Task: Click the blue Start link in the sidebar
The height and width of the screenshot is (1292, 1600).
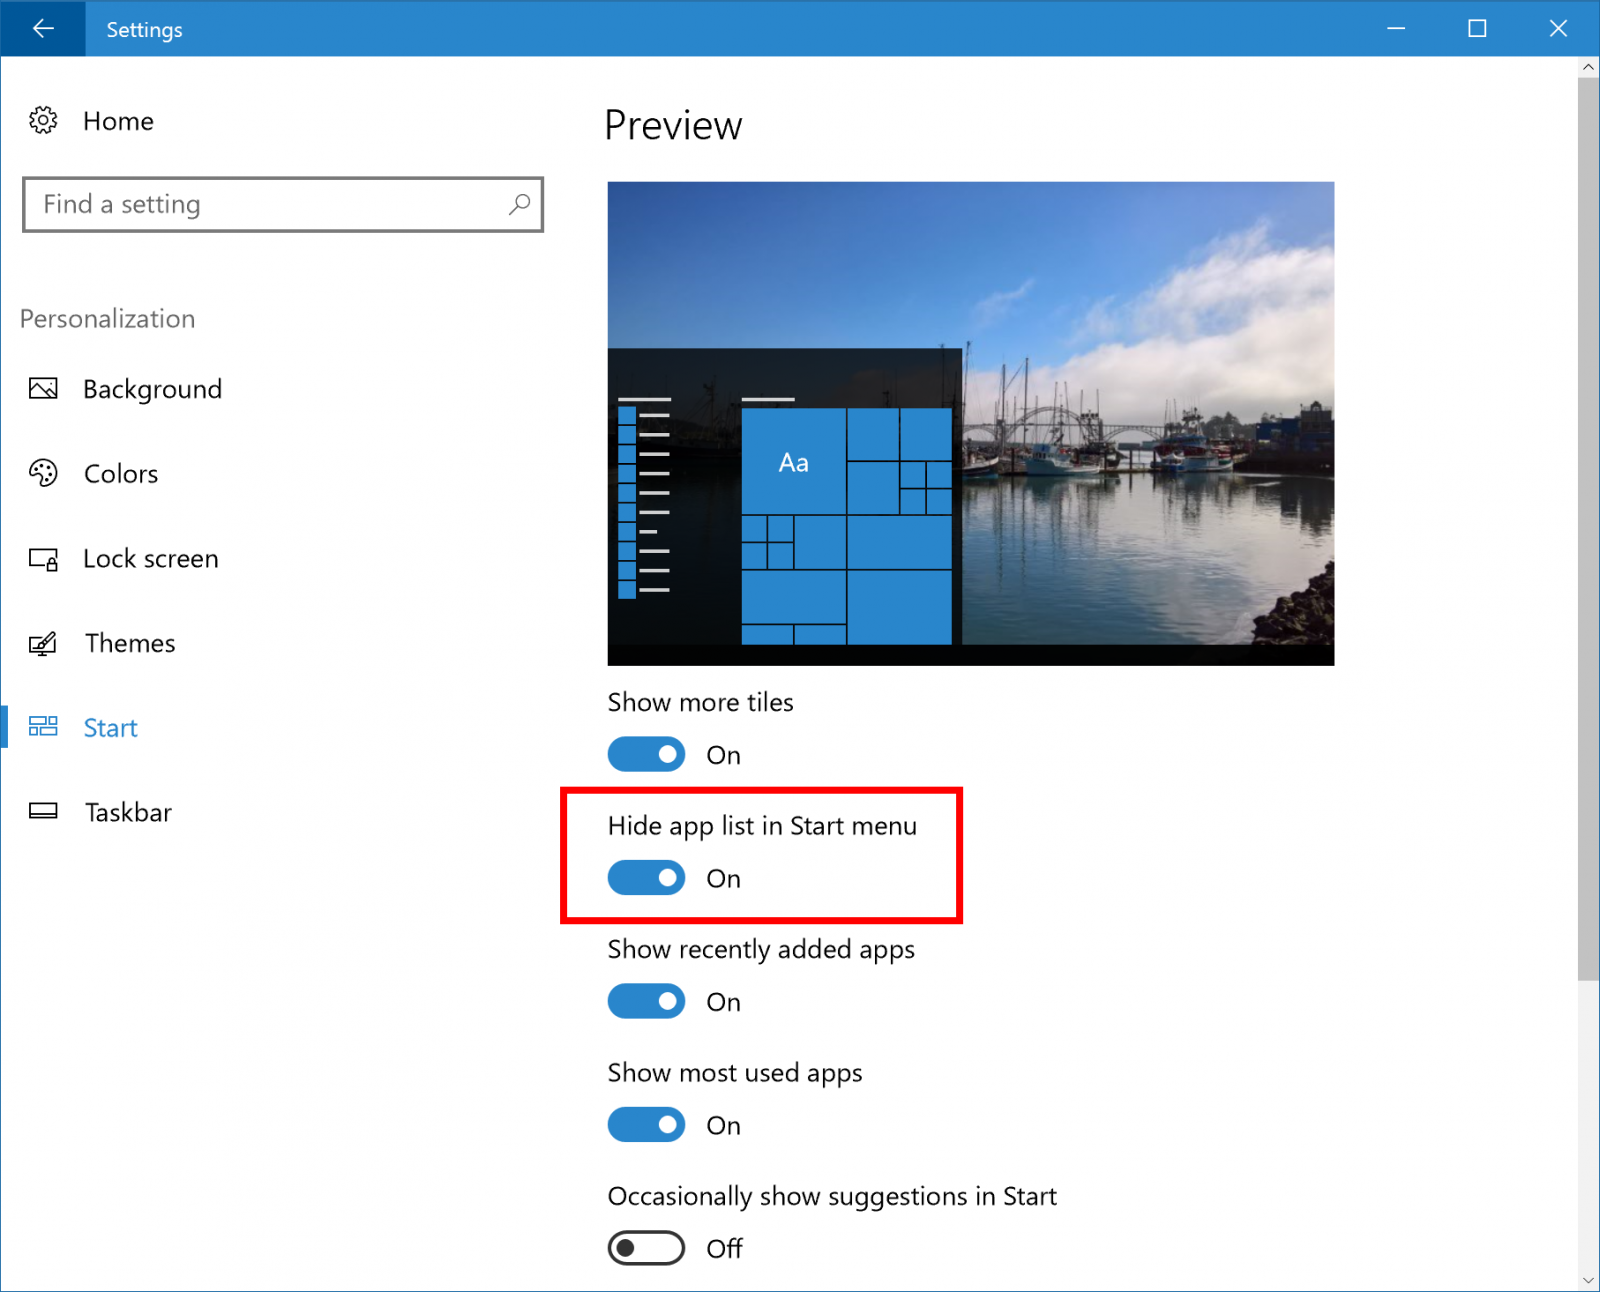Action: 110,727
